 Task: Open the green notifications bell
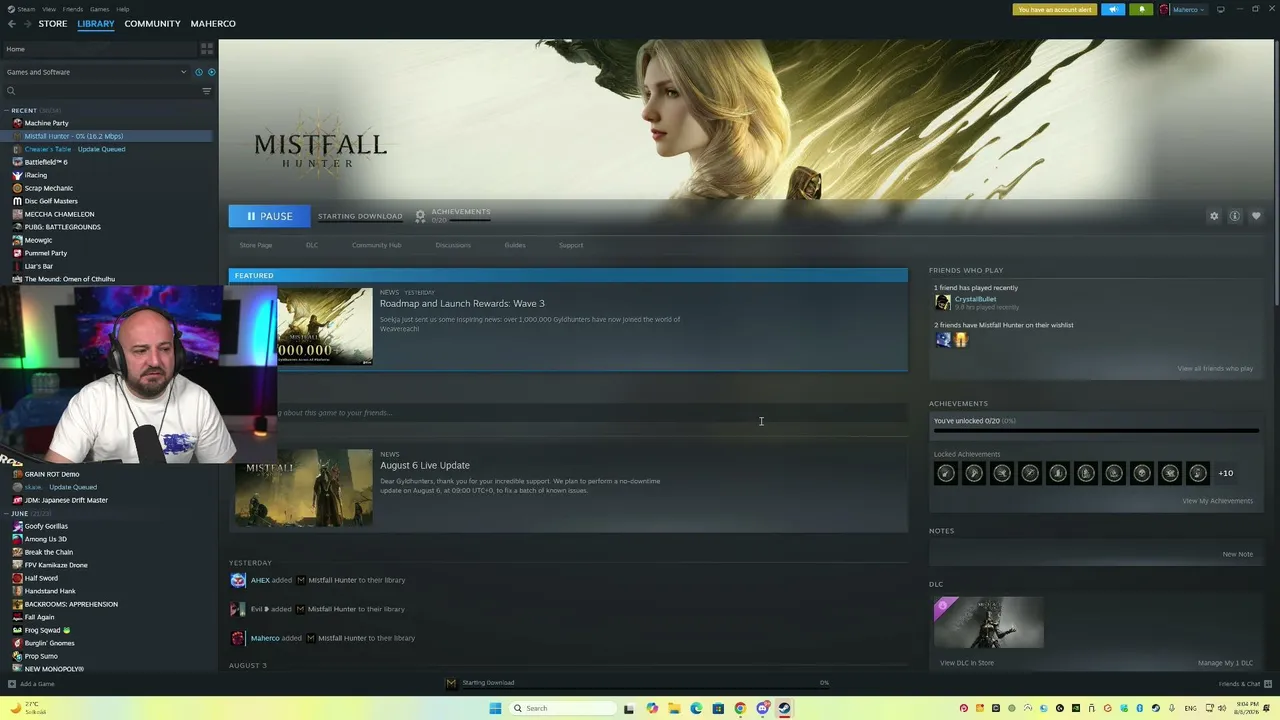point(1141,9)
